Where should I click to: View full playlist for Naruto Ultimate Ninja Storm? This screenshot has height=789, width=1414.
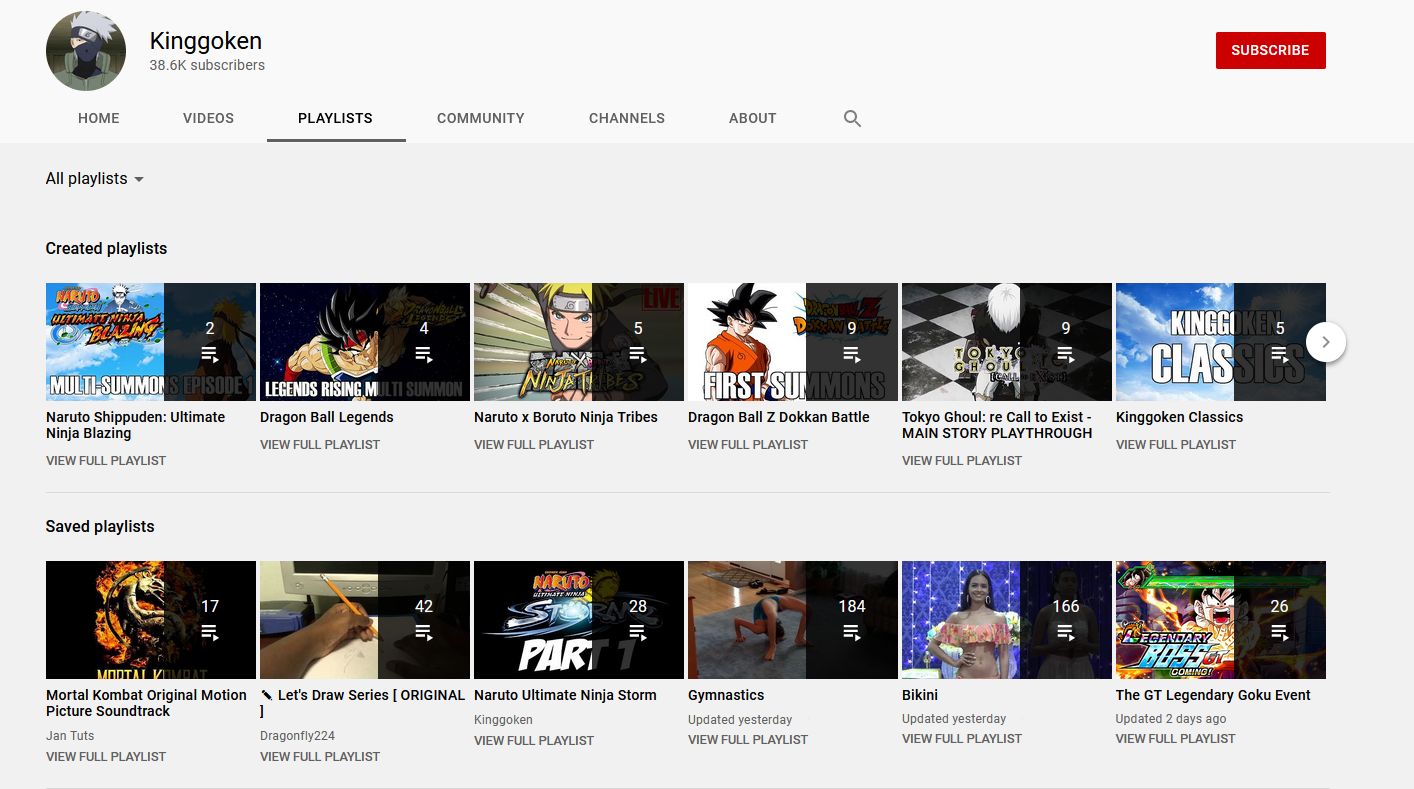click(x=534, y=741)
